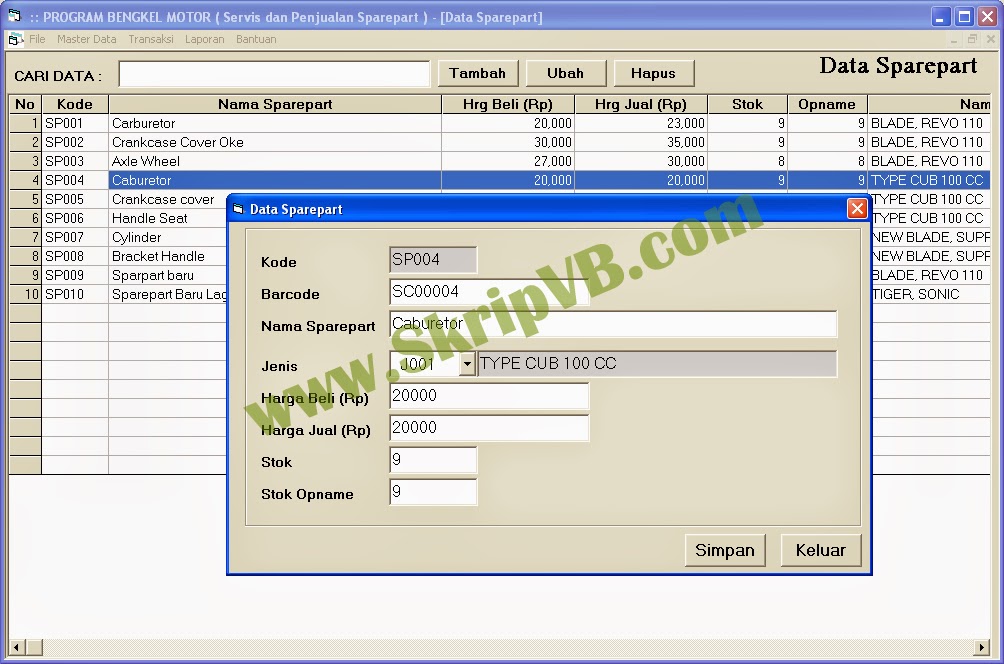Screen dimensions: 1004x664
Task: Click the TIGER, SONIC cell
Action: pos(930,295)
